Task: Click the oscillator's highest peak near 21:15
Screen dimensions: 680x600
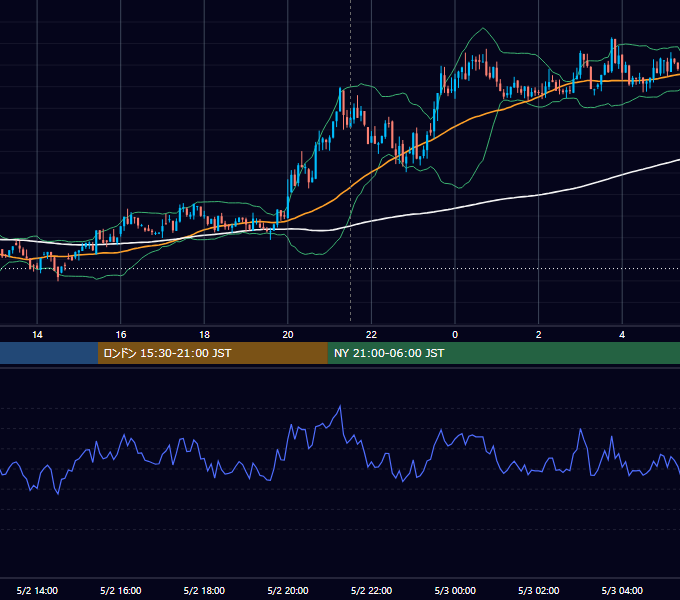Action: click(x=340, y=406)
